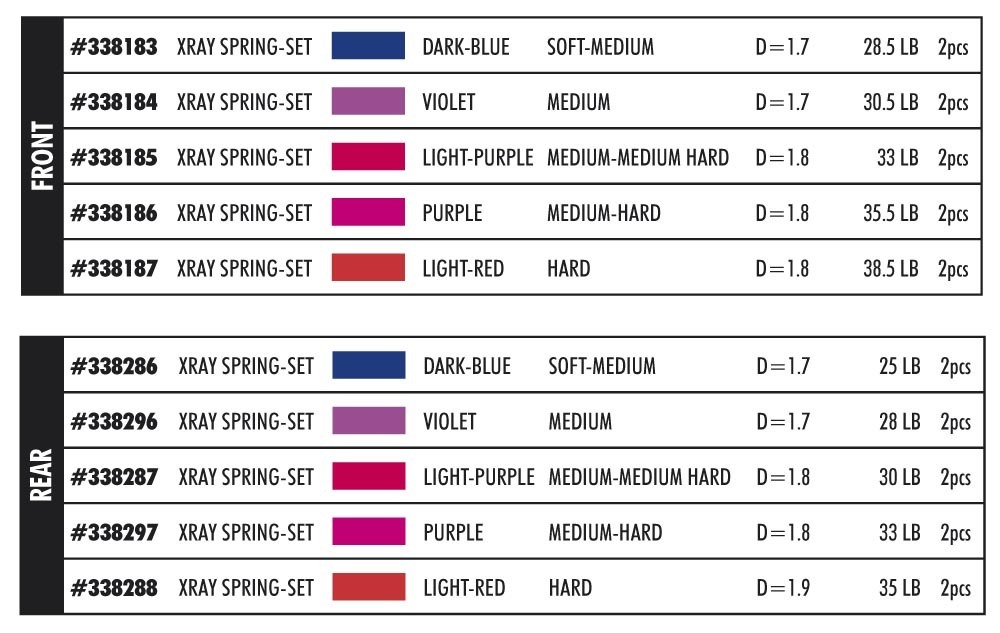Click the 38.5 LB weight value
The width and height of the screenshot is (1000, 633).
click(890, 269)
